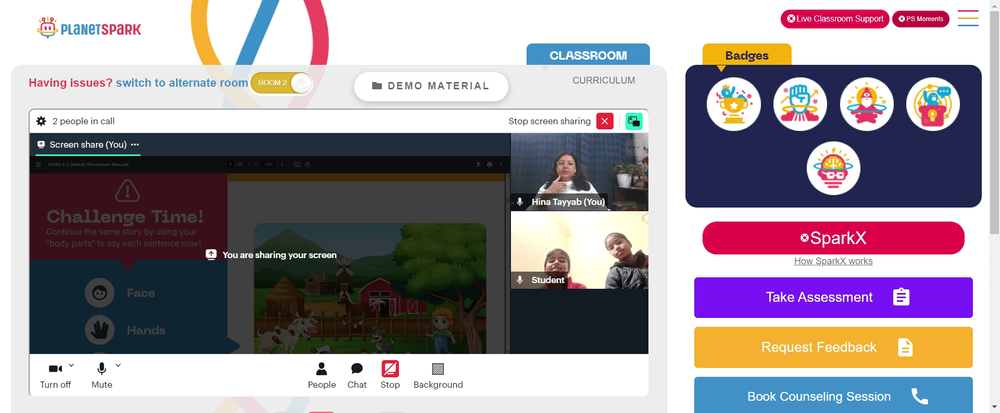Click the Stop sharing button in toolbar
Screen dimensions: 1000x413
coord(390,375)
